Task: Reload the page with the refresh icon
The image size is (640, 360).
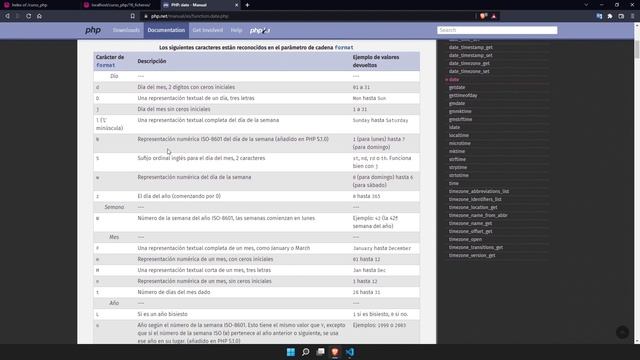Action: 29,16
